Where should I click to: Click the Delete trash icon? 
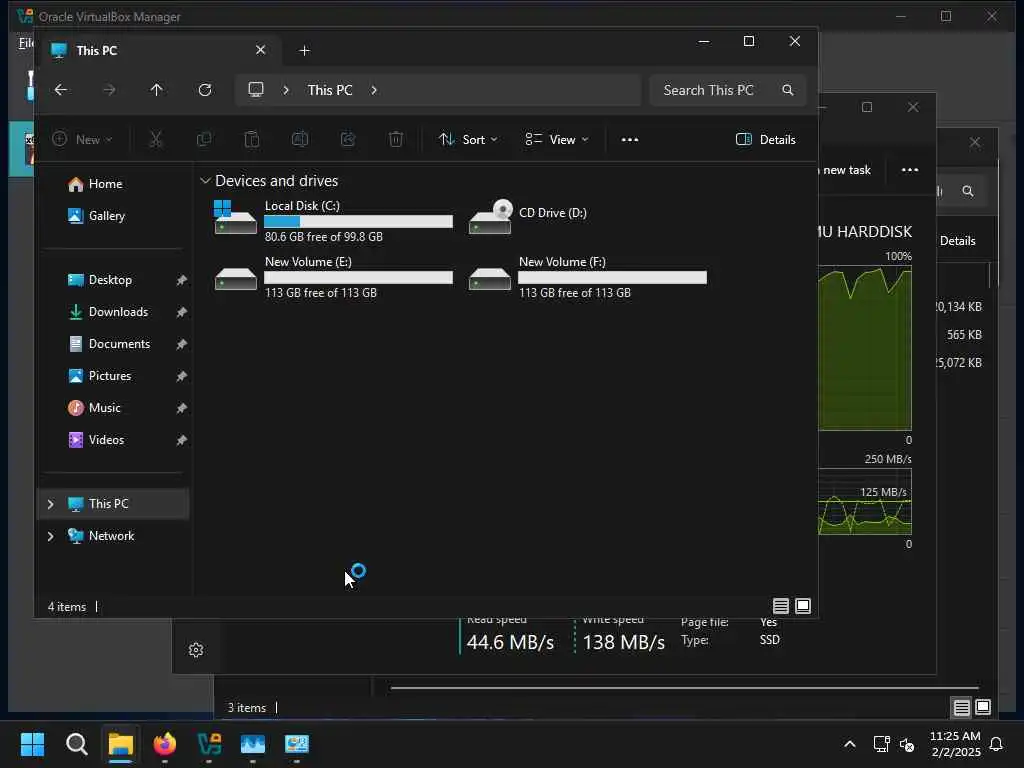coord(396,139)
